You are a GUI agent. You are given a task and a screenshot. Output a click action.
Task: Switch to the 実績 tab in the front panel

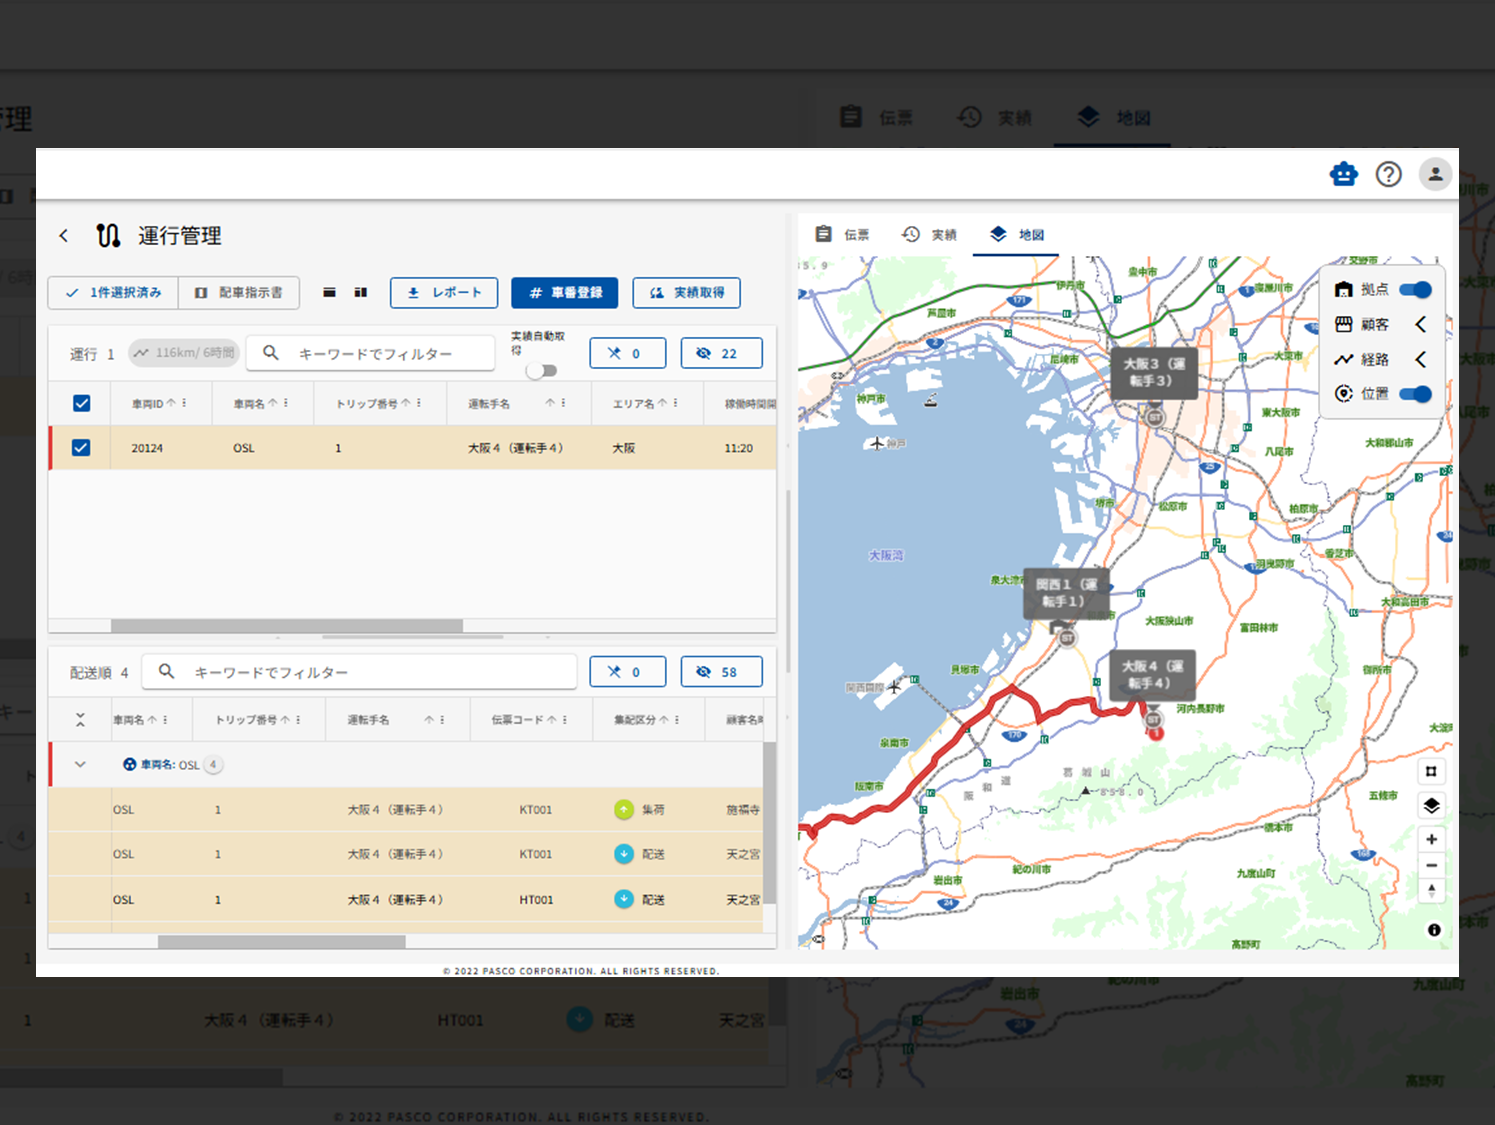coord(929,235)
